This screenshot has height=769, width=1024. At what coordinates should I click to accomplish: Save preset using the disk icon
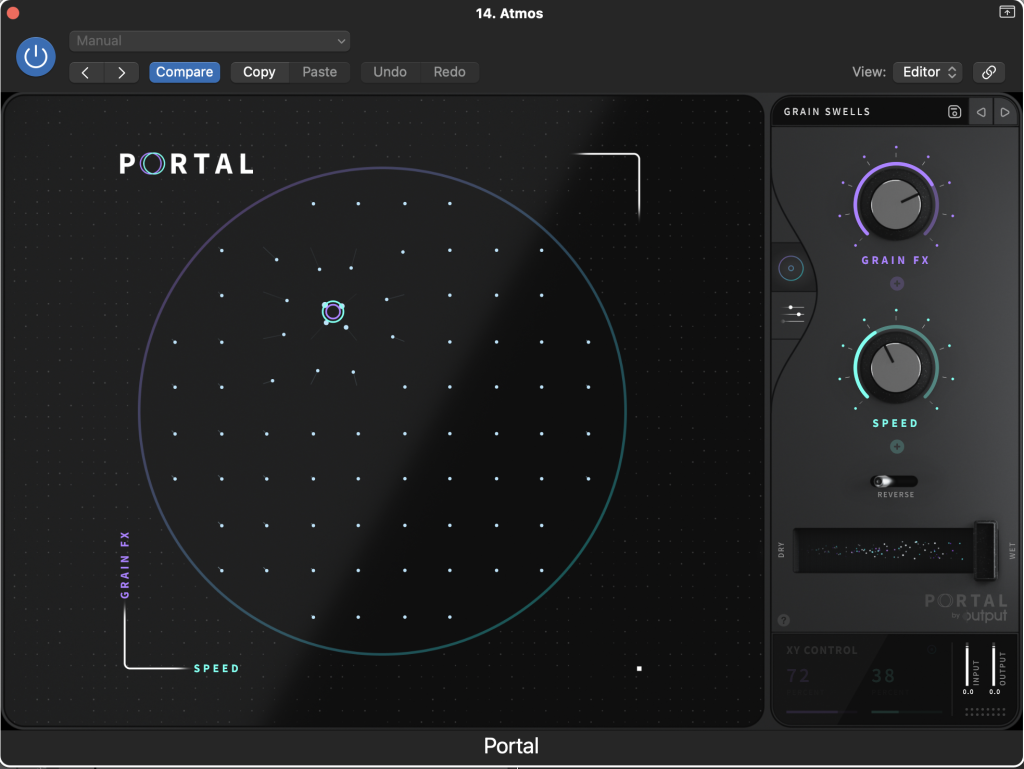pos(954,112)
